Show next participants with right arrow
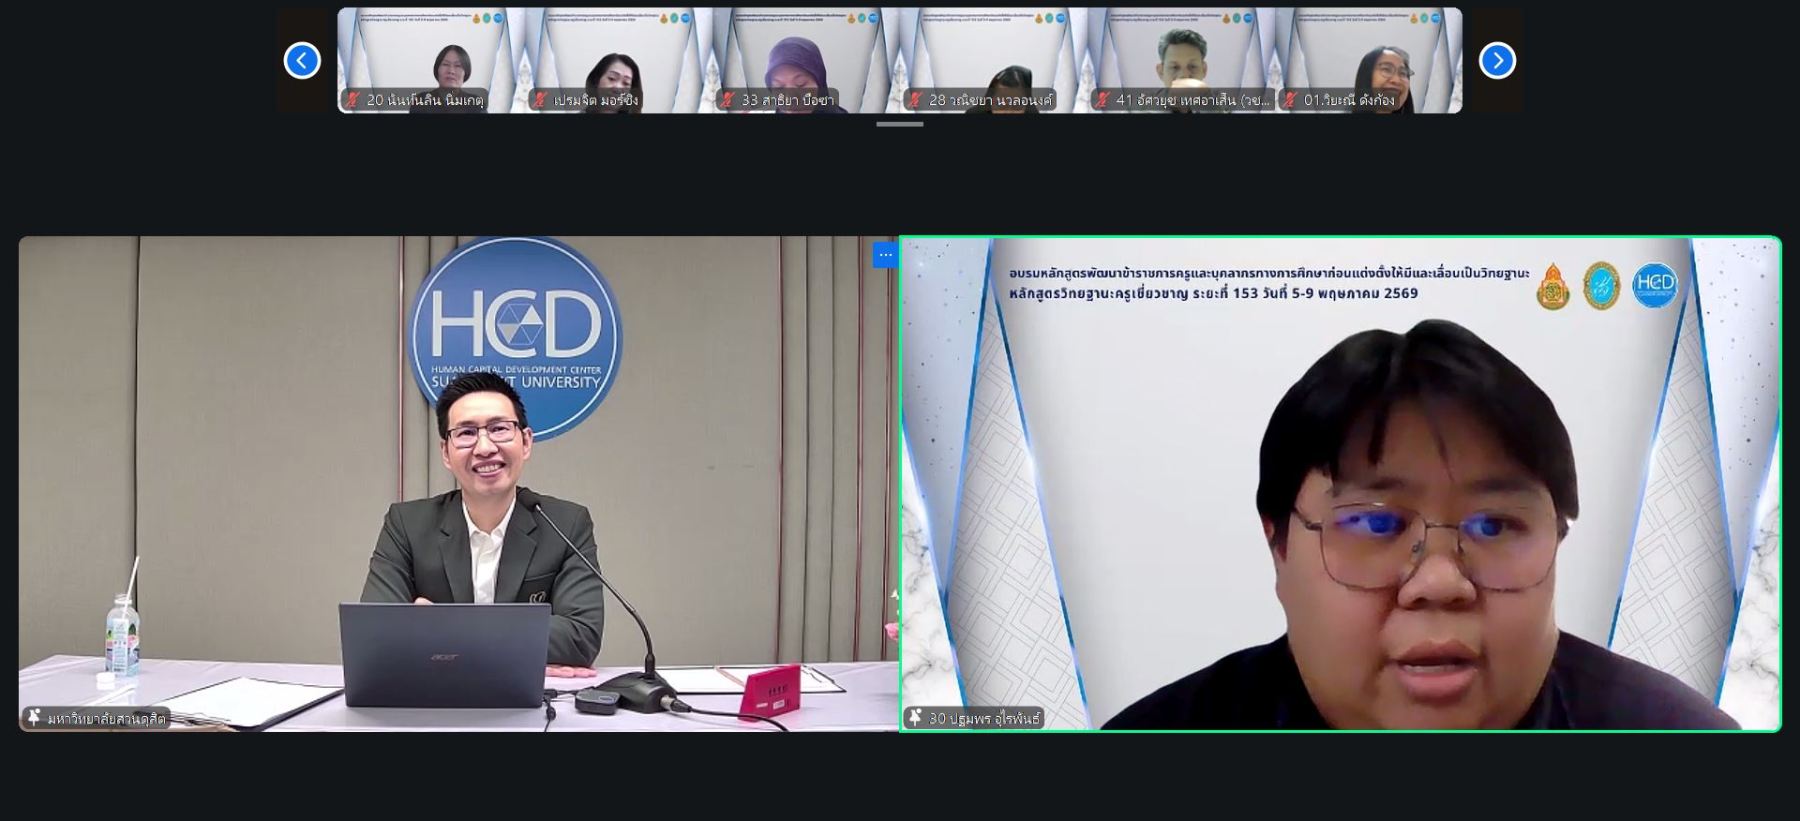The image size is (1800, 821). coord(1497,61)
